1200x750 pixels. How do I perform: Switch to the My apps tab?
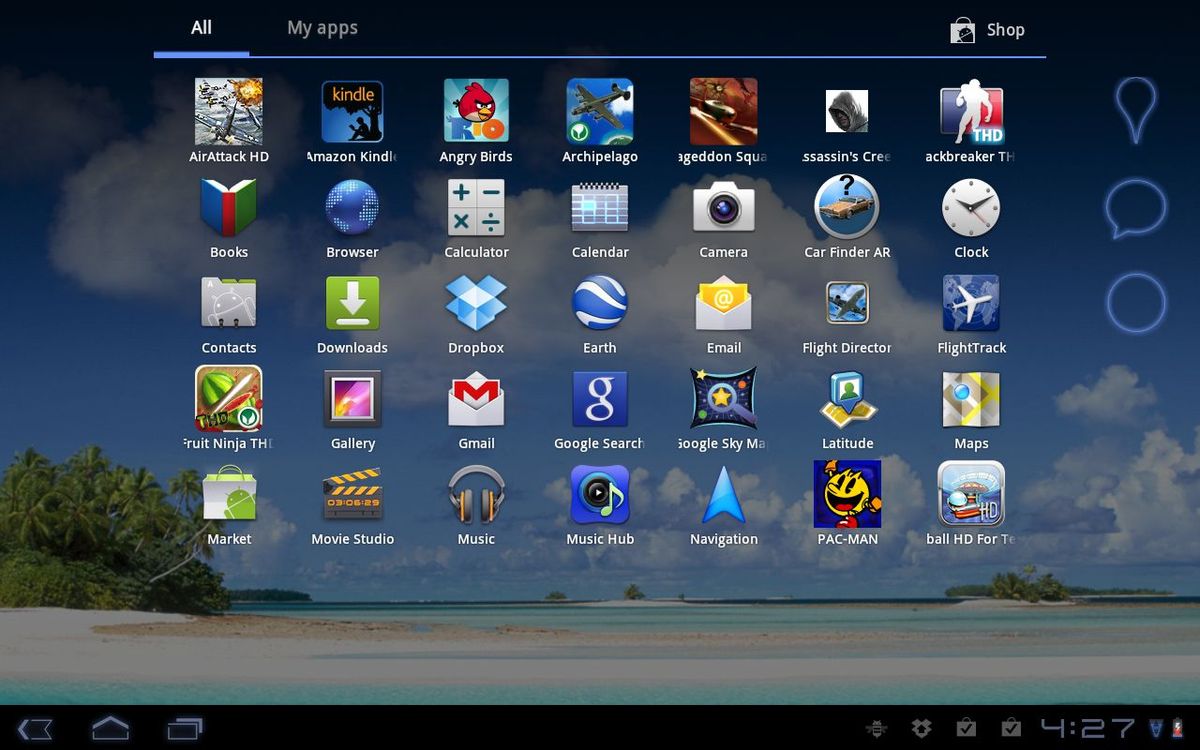tap(322, 28)
